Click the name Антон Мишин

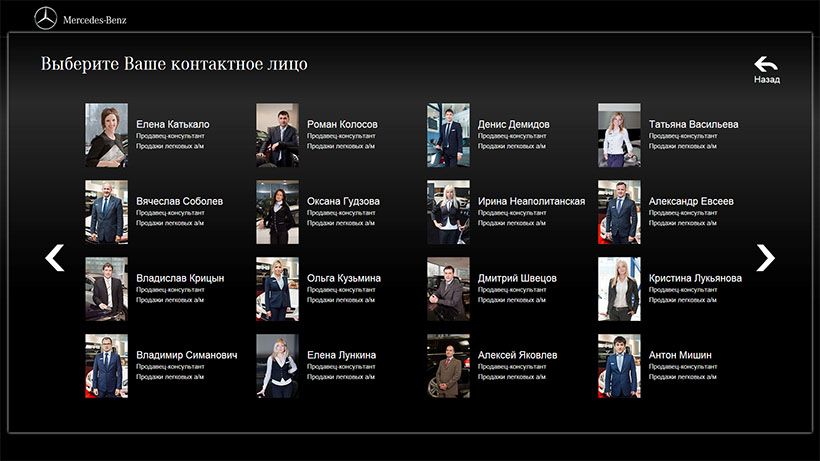pyautogui.click(x=680, y=355)
